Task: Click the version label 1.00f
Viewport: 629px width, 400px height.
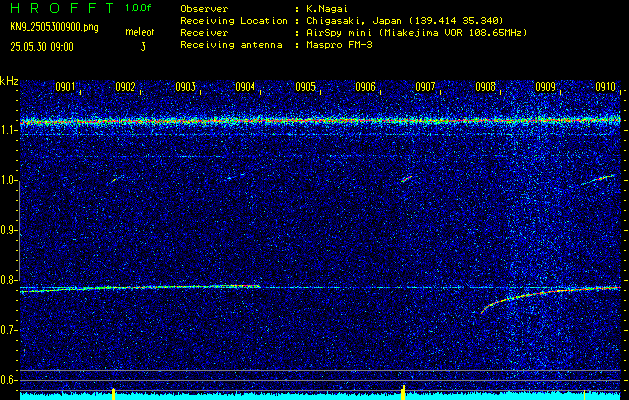Action: point(138,7)
